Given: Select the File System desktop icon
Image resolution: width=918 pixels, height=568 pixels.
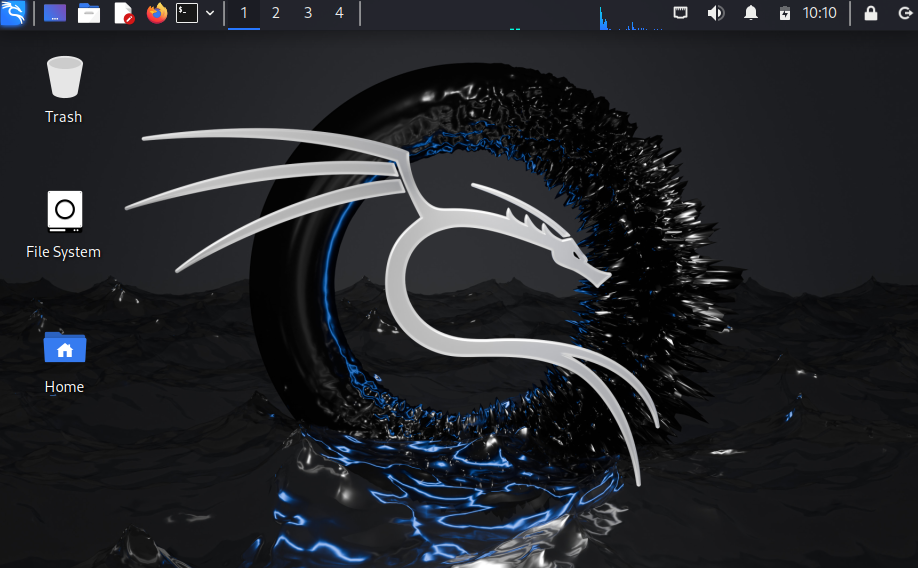Looking at the screenshot, I should click(64, 211).
